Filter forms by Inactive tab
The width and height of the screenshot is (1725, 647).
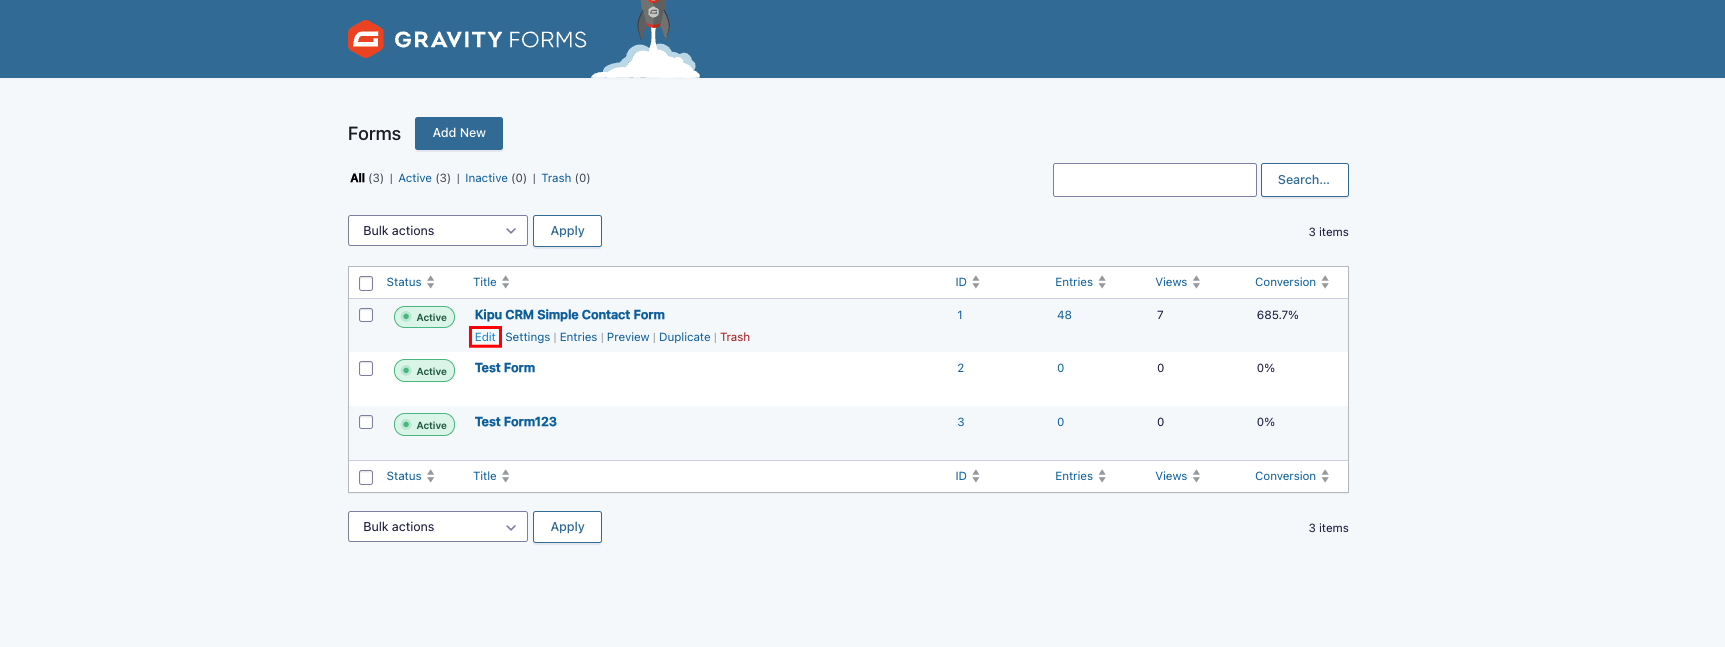point(486,178)
